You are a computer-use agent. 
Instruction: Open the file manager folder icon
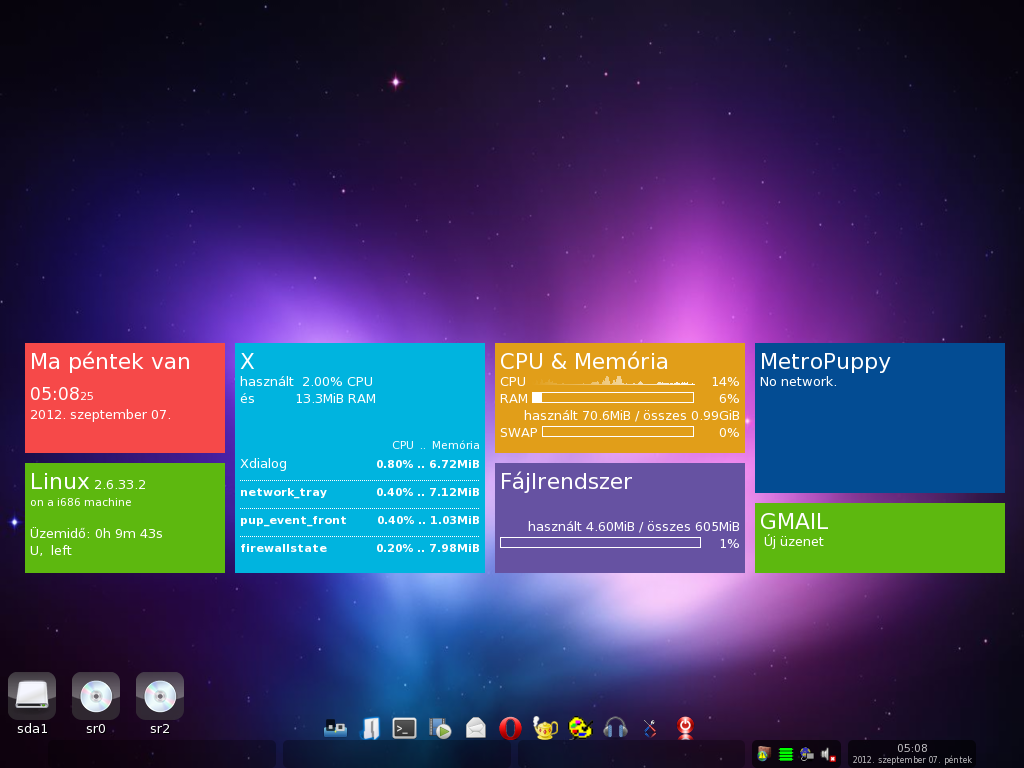tap(371, 729)
